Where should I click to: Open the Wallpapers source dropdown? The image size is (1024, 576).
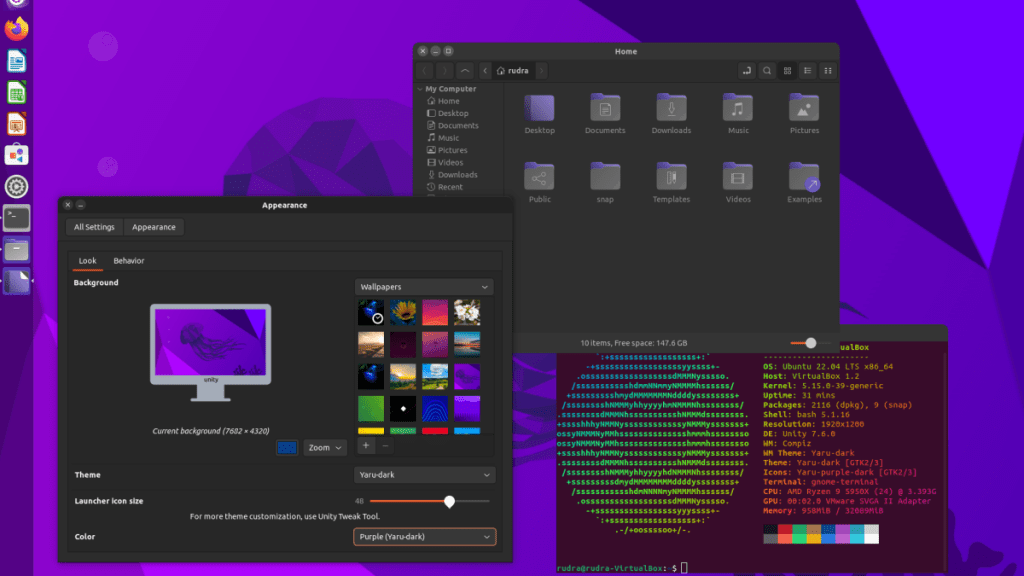(x=424, y=287)
